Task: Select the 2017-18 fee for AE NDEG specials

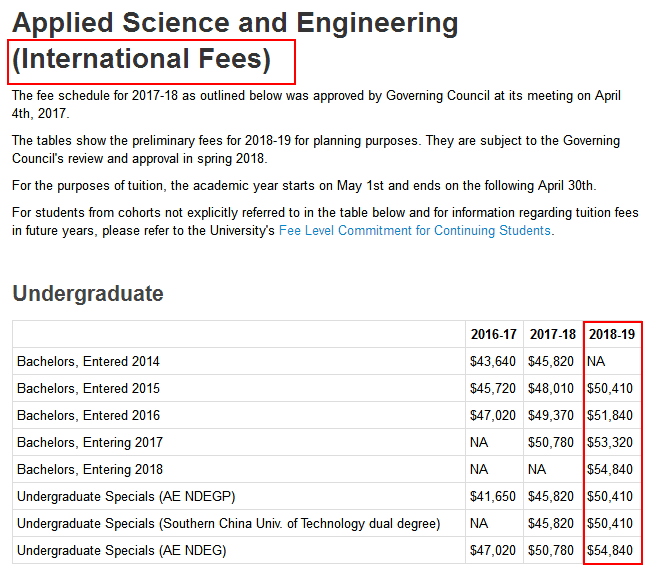Action: pos(551,551)
